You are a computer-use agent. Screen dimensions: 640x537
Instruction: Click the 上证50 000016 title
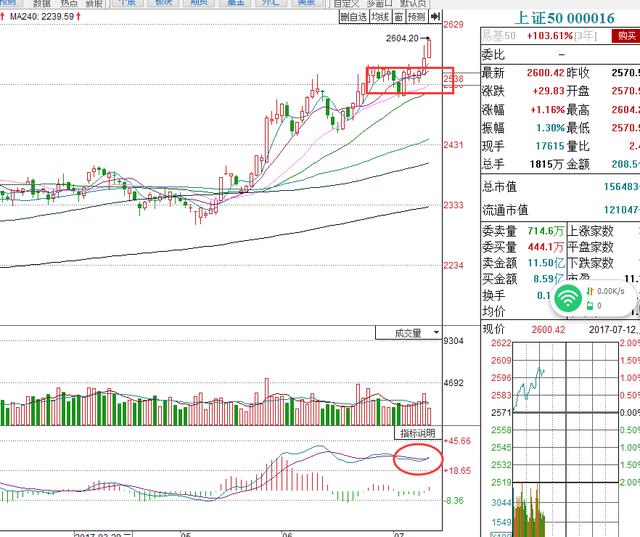(x=564, y=18)
